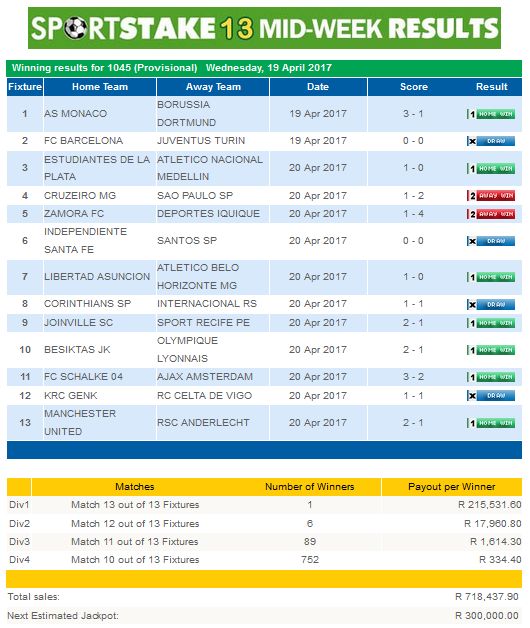This screenshot has height=628, width=530.
Task: Click the Away Team column header
Action: point(213,87)
